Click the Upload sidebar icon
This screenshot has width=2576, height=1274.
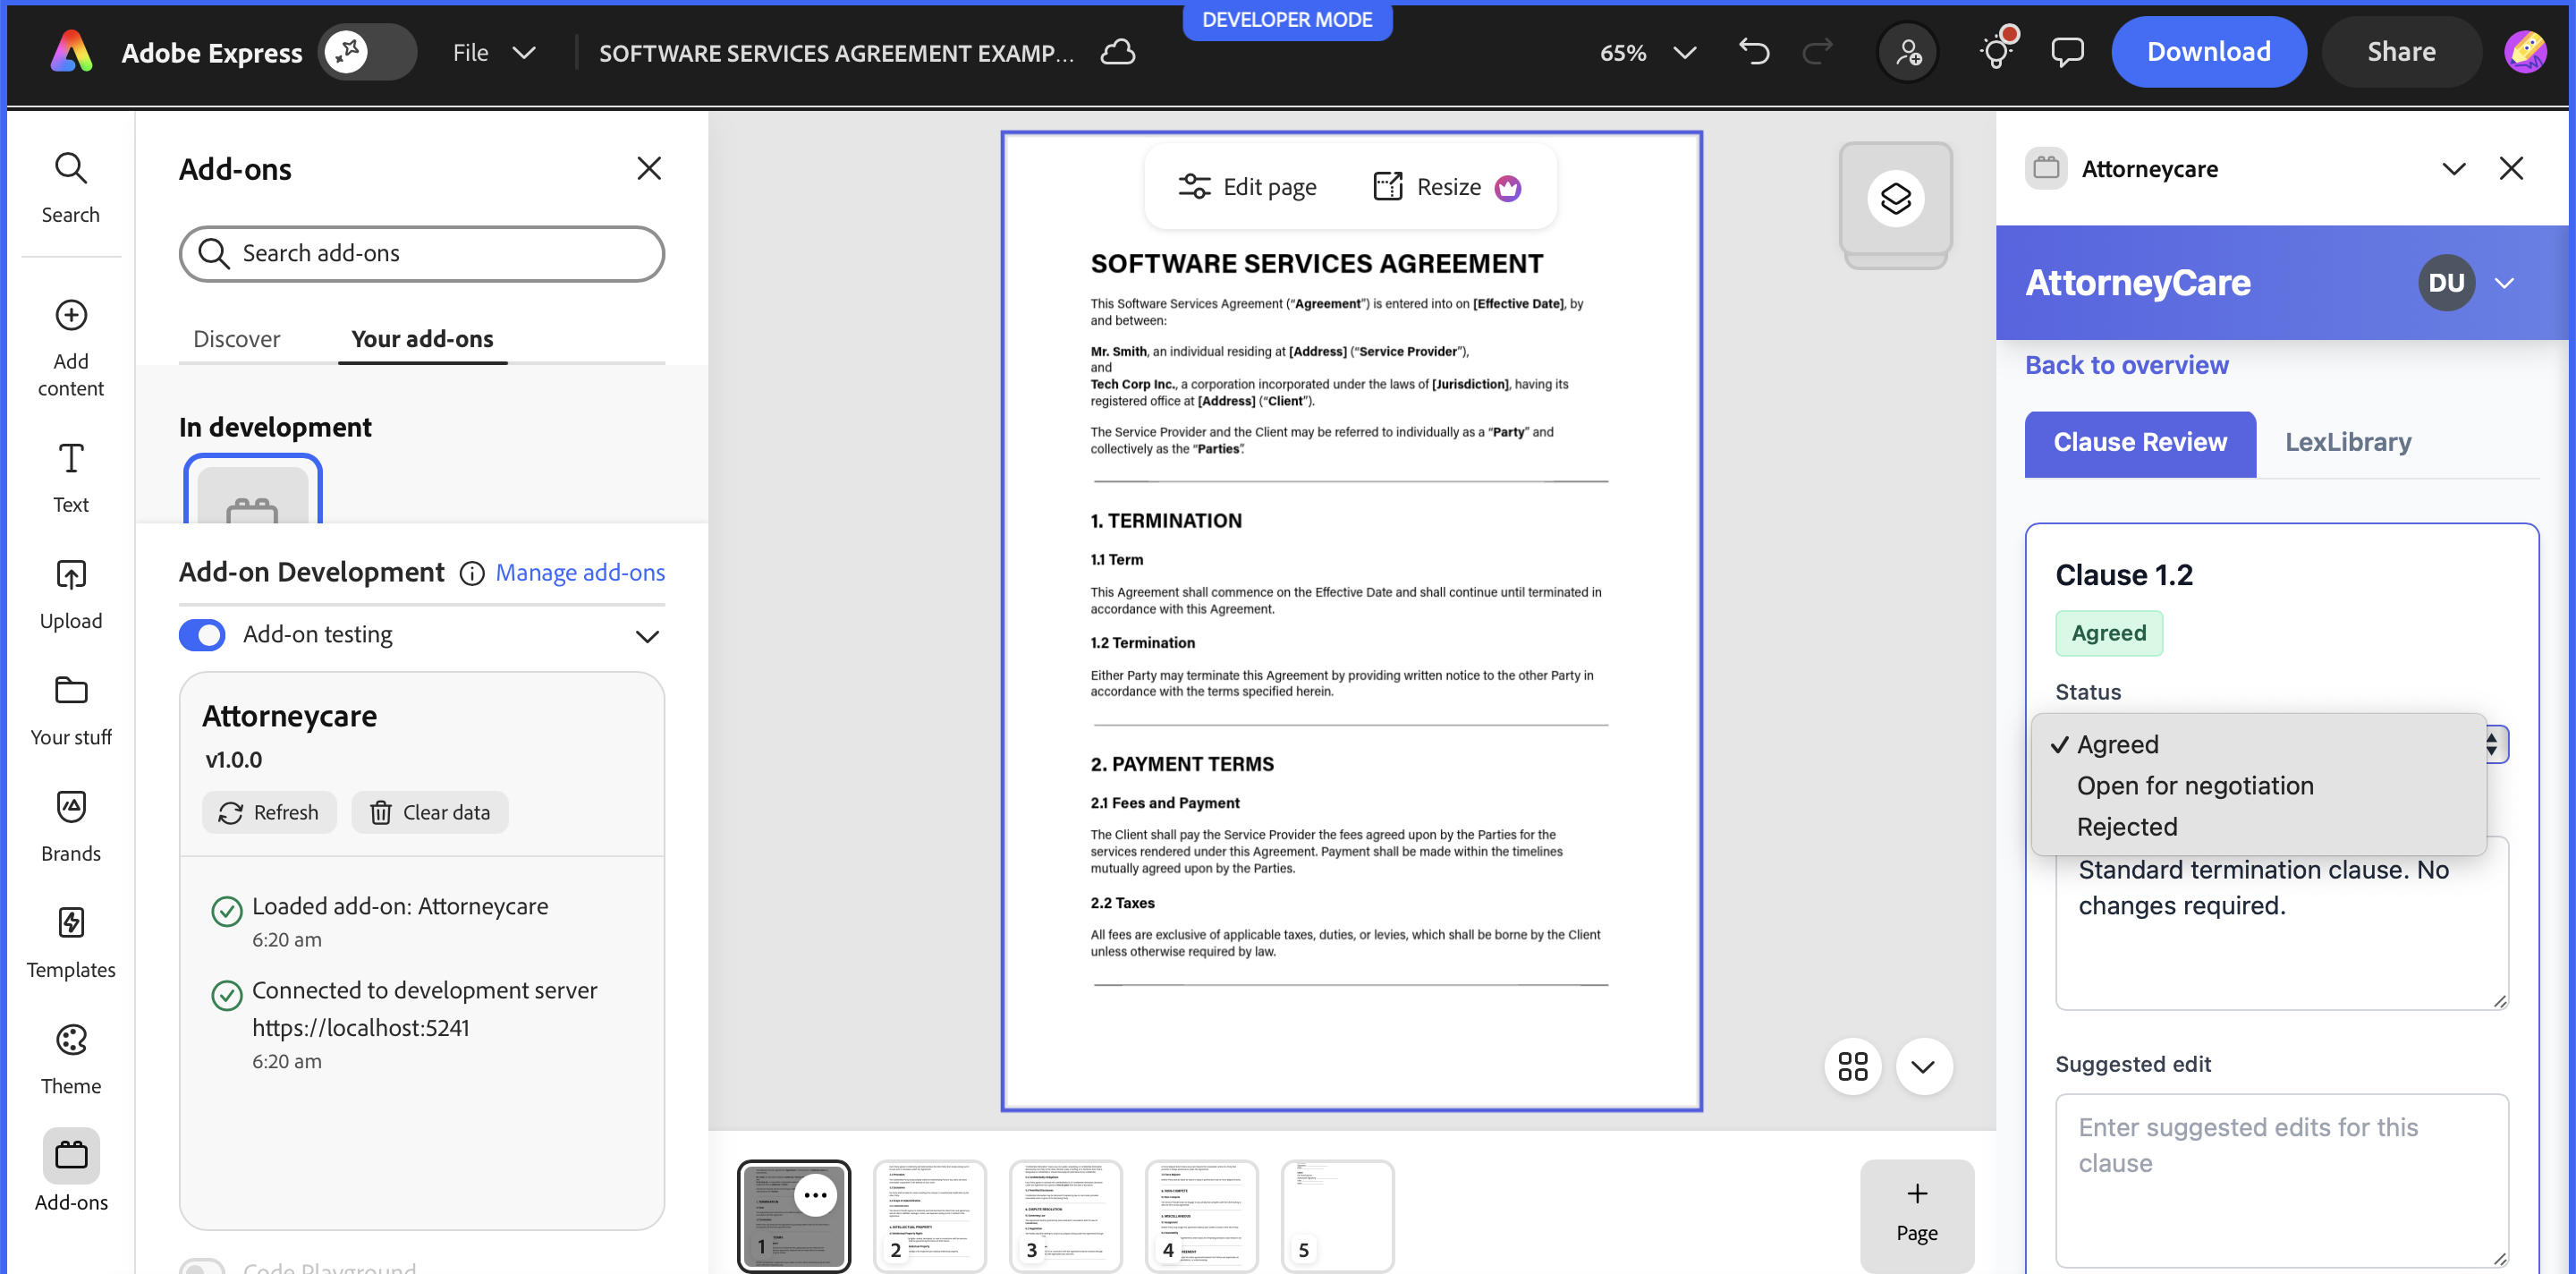(x=70, y=575)
